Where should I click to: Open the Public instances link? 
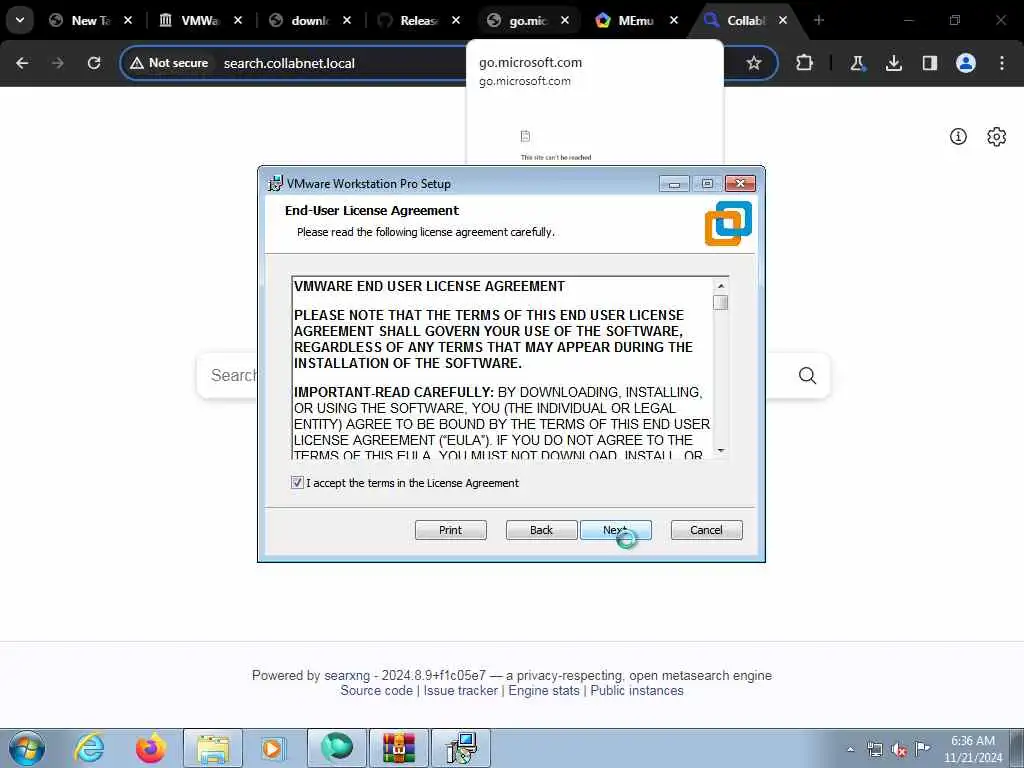[x=637, y=691]
